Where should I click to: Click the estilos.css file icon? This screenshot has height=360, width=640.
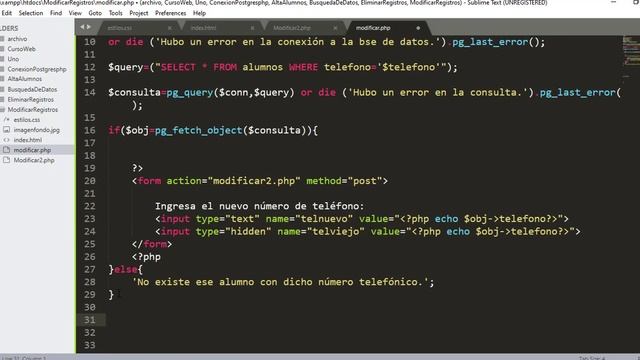[x=6, y=120]
